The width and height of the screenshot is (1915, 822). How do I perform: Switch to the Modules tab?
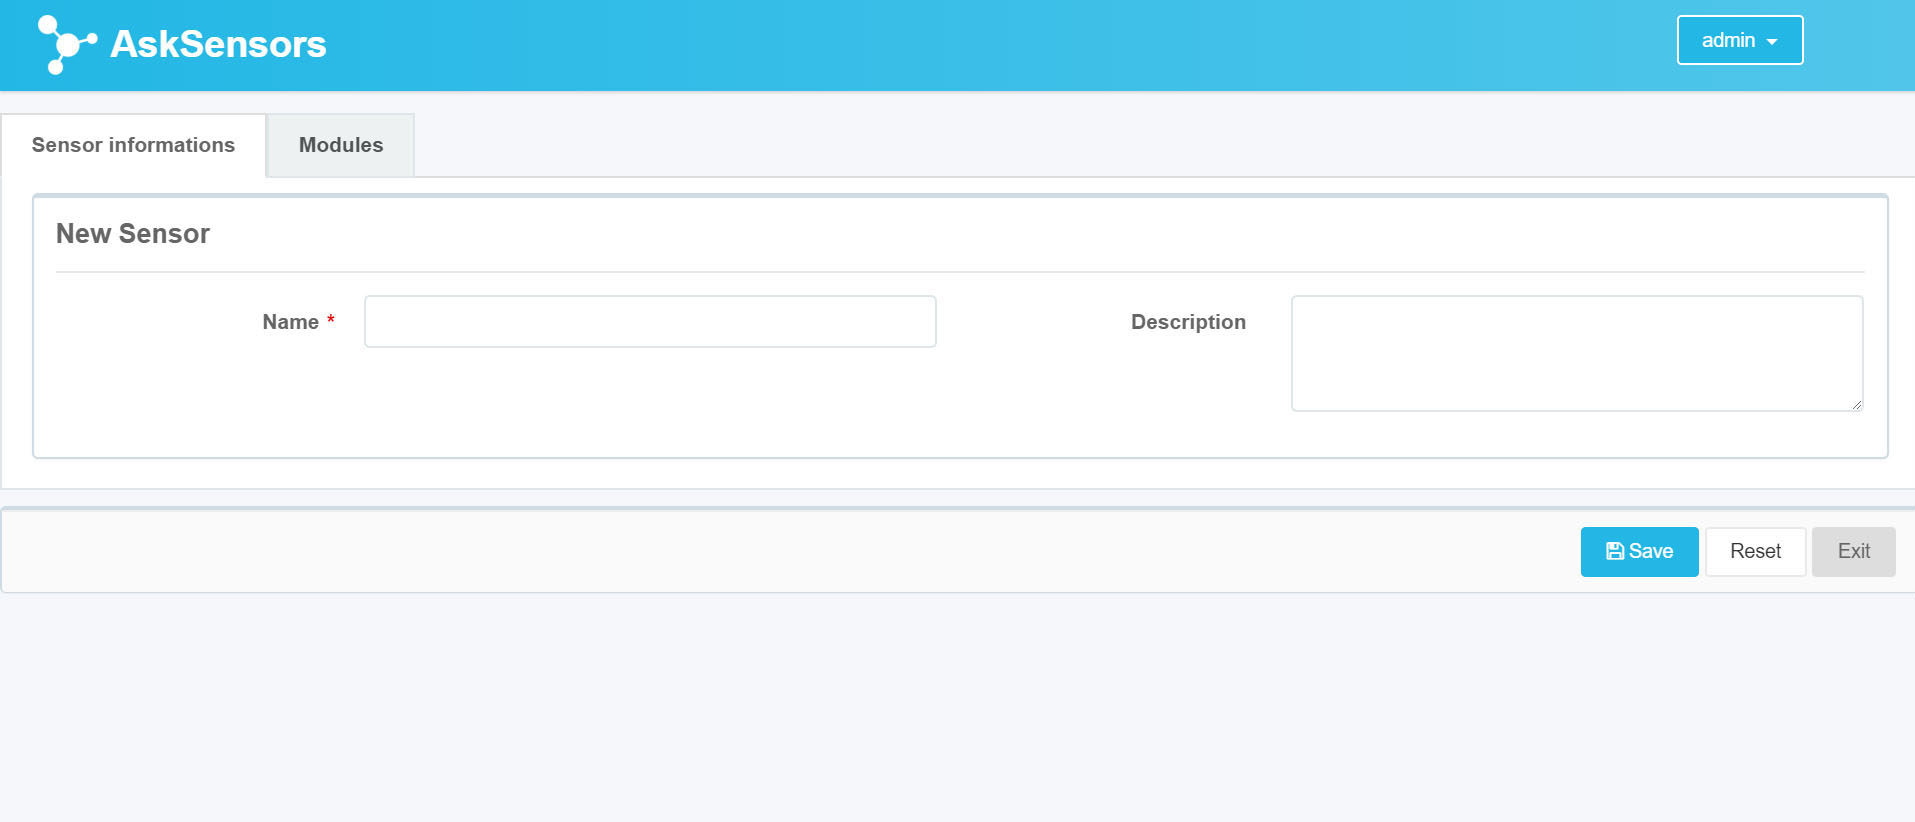click(x=341, y=145)
